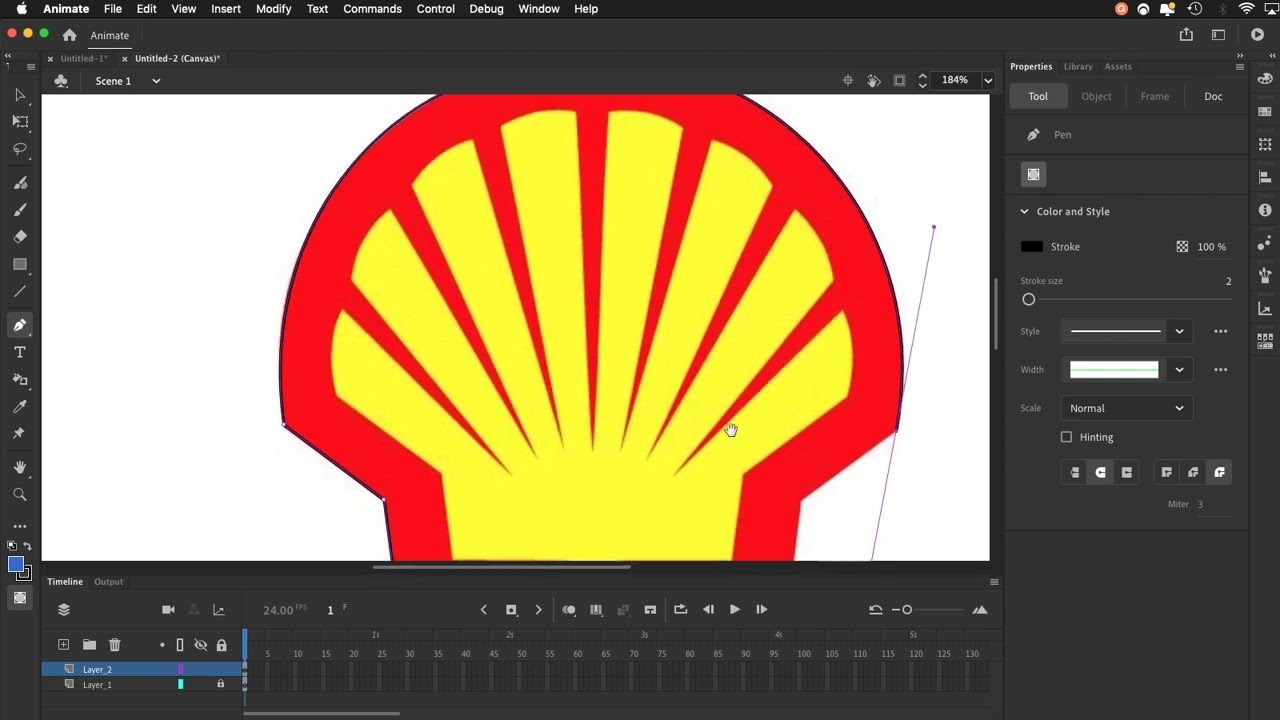1280x720 pixels.
Task: Open the Color panel palette icon
Action: (1265, 79)
